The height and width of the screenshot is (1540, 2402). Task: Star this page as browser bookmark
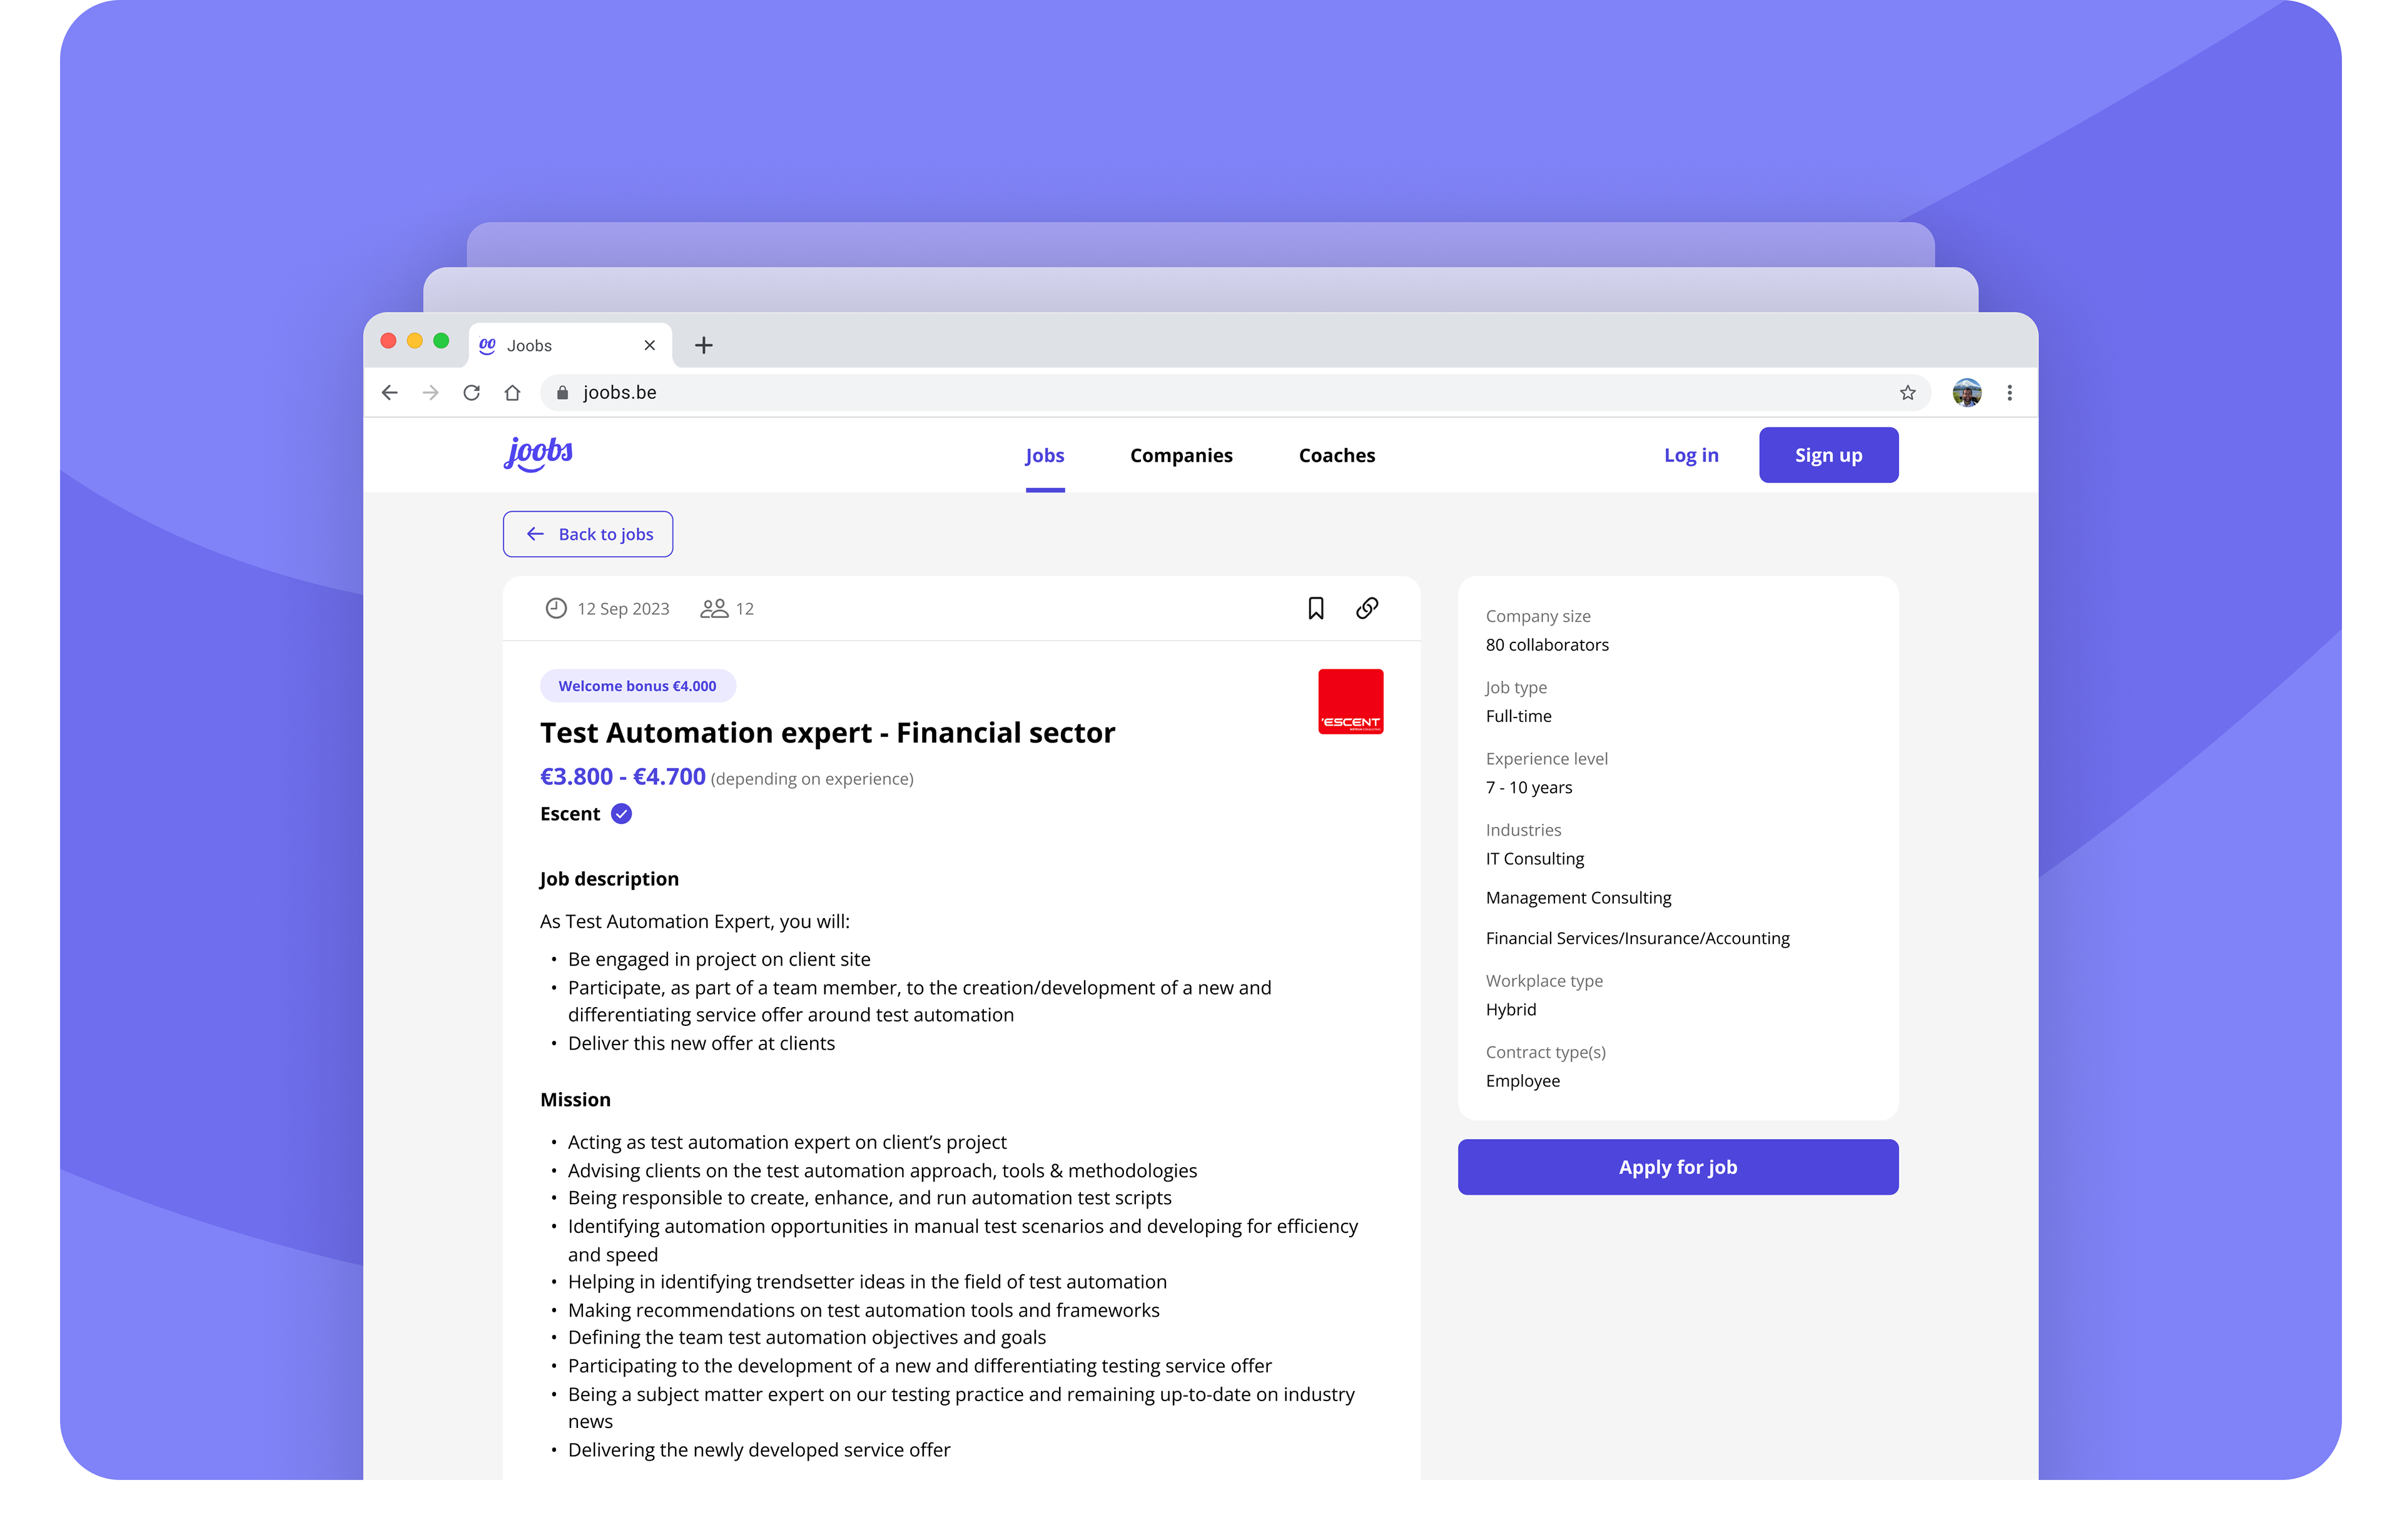pos(1907,393)
